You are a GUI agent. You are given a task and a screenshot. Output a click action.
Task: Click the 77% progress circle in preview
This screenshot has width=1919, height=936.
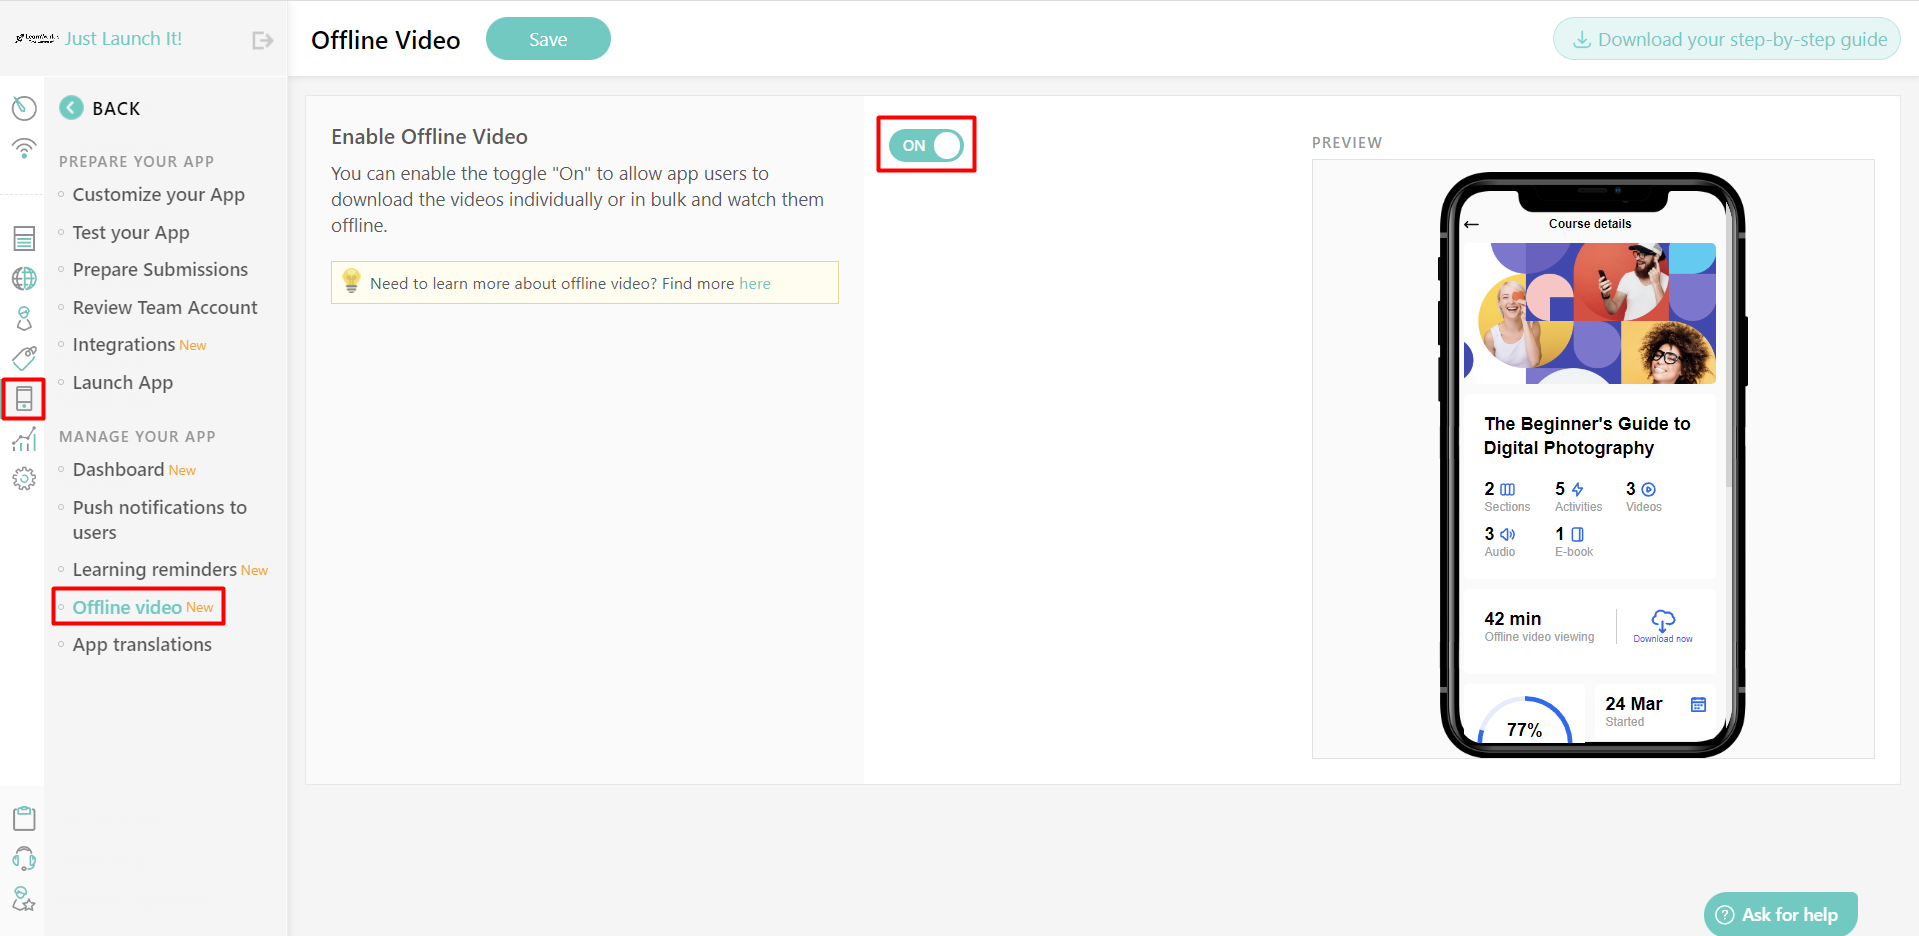click(1525, 728)
